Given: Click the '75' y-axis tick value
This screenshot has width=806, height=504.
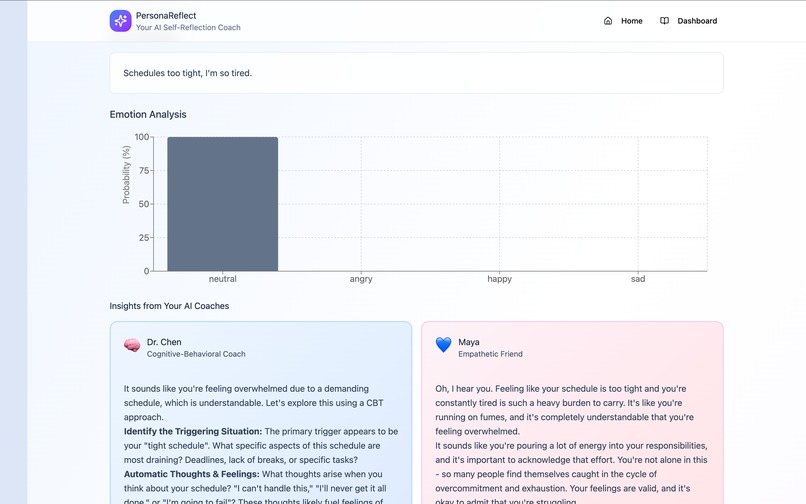Looking at the screenshot, I should 144,171.
